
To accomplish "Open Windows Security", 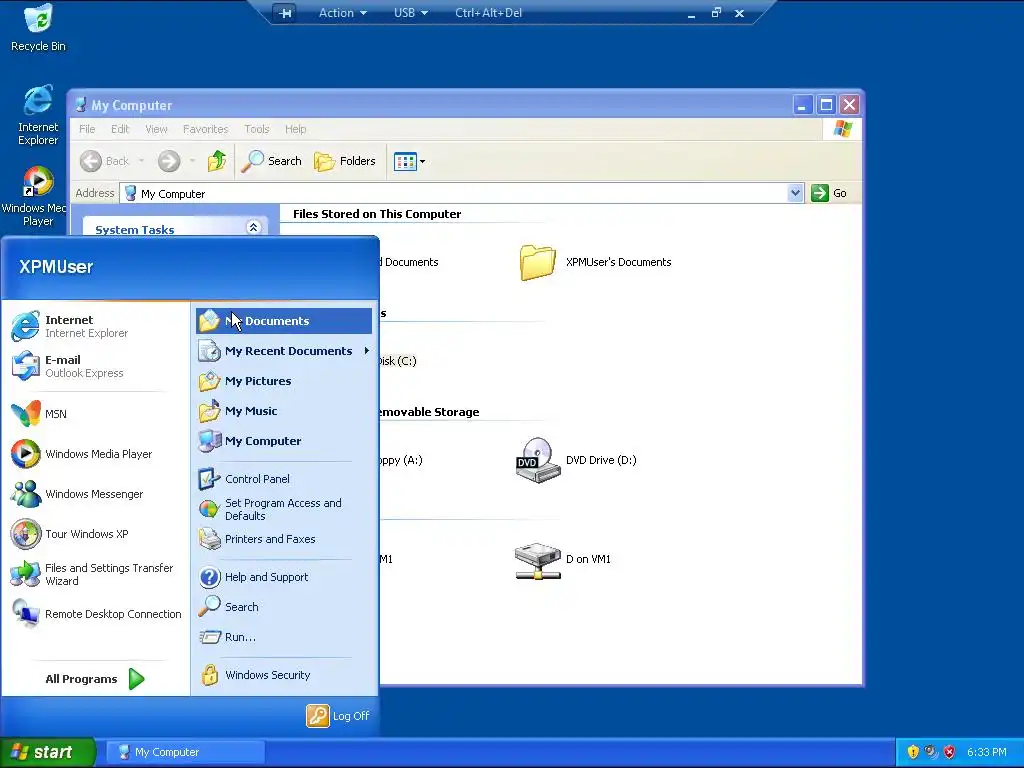I will [284, 675].
